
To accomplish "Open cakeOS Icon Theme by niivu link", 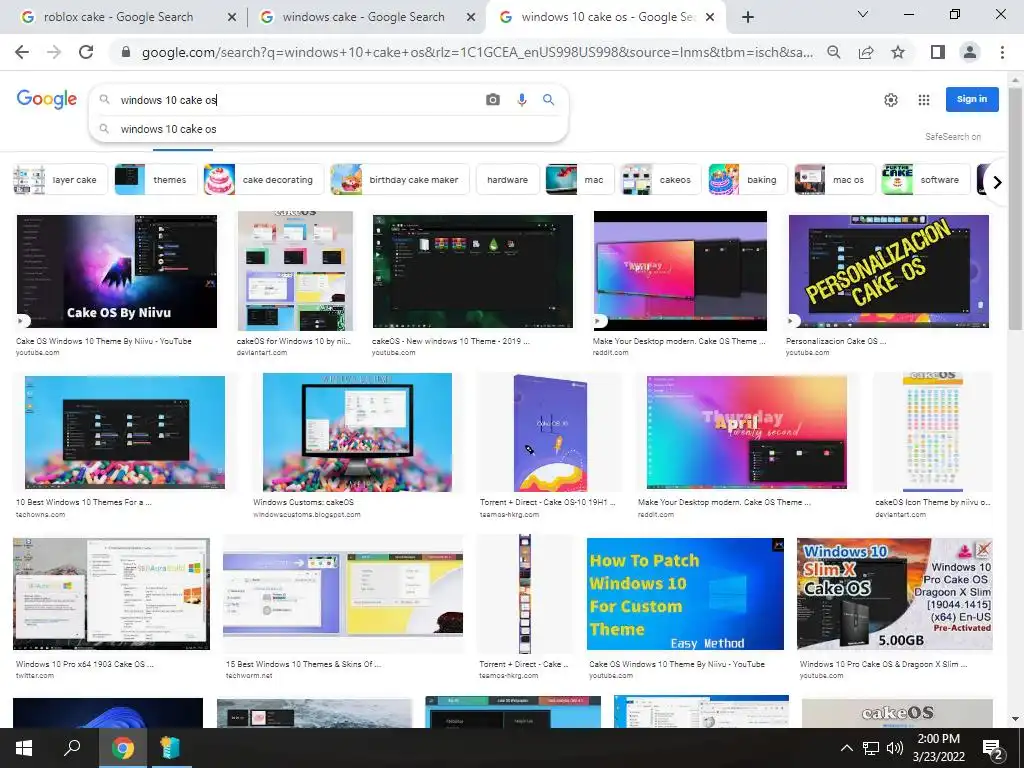I will pyautogui.click(x=933, y=502).
